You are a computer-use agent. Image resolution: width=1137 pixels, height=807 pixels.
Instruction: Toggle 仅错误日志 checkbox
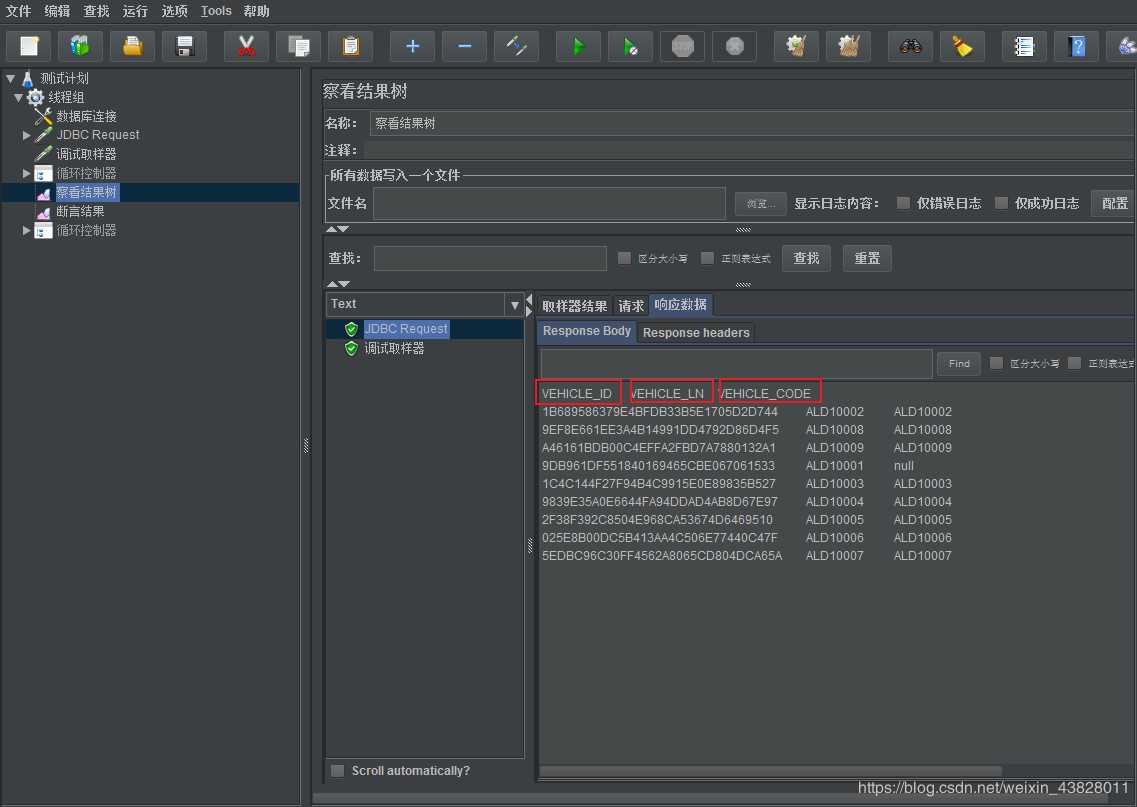(903, 203)
